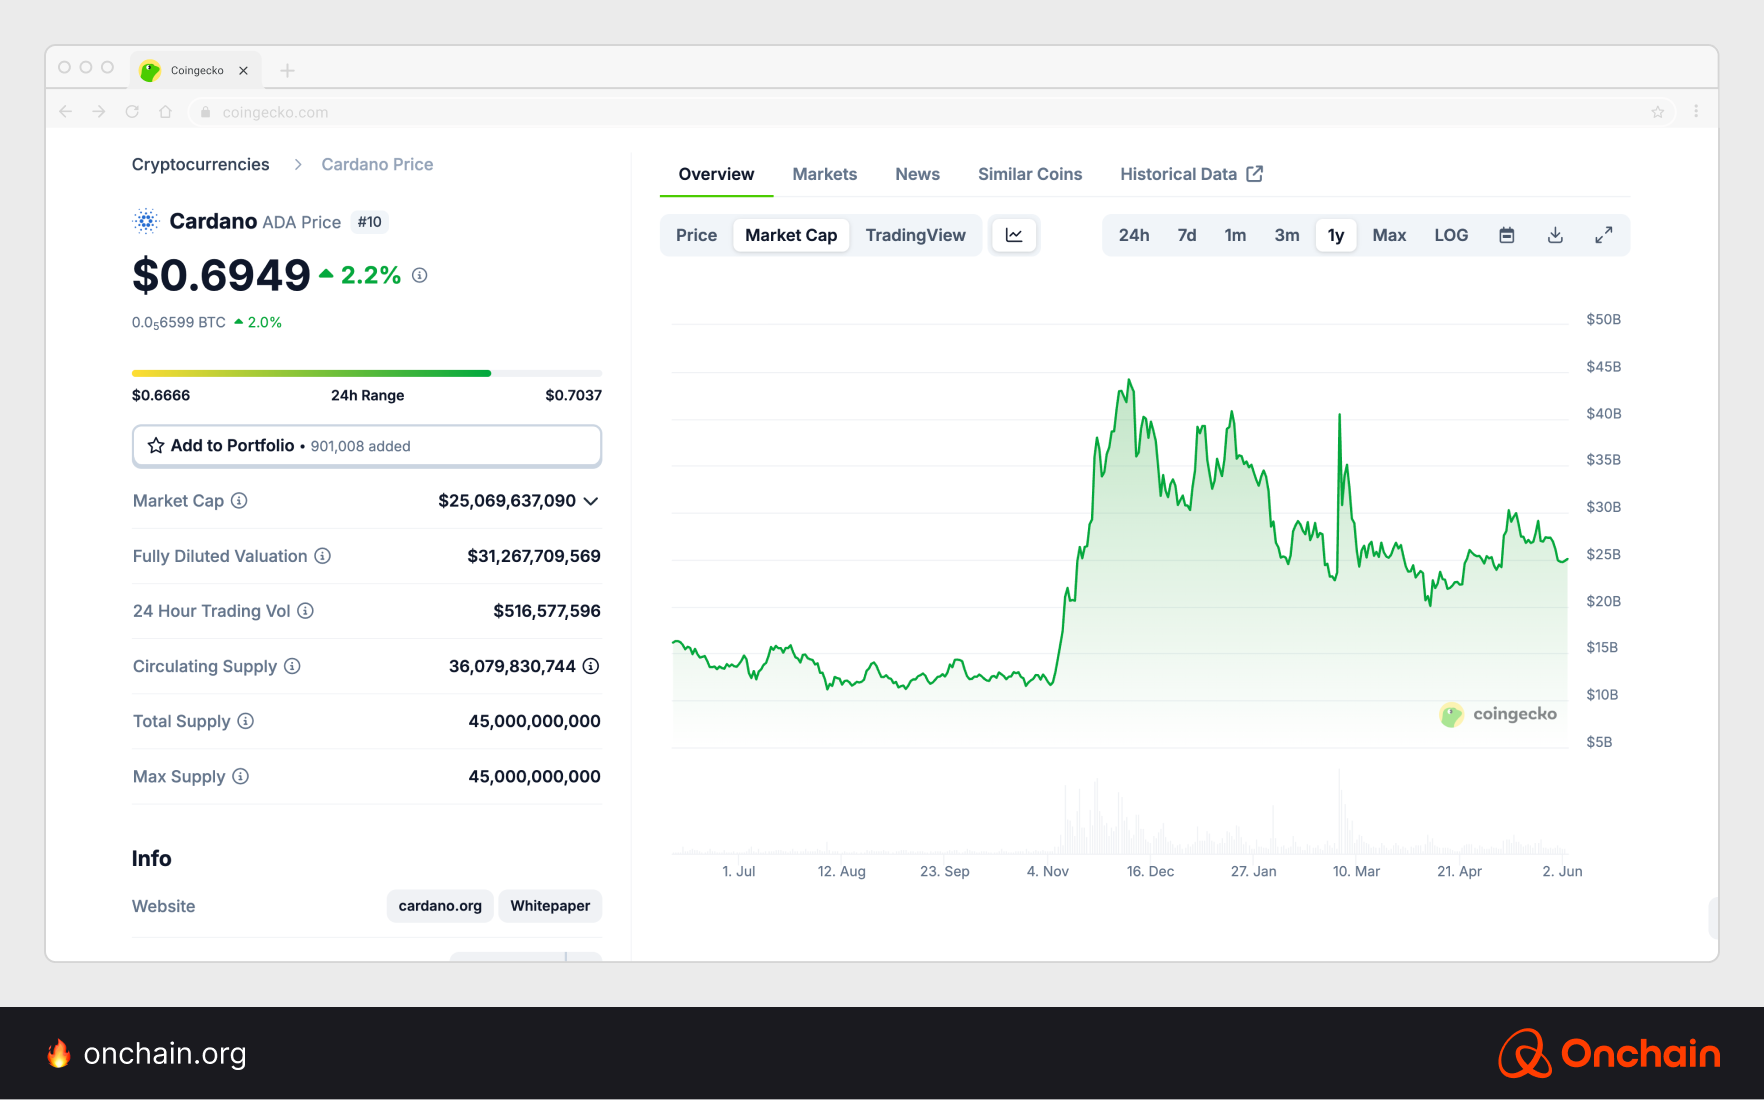Click the $0.6949 price value
Viewport: 1764px width, 1100px height.
221,275
